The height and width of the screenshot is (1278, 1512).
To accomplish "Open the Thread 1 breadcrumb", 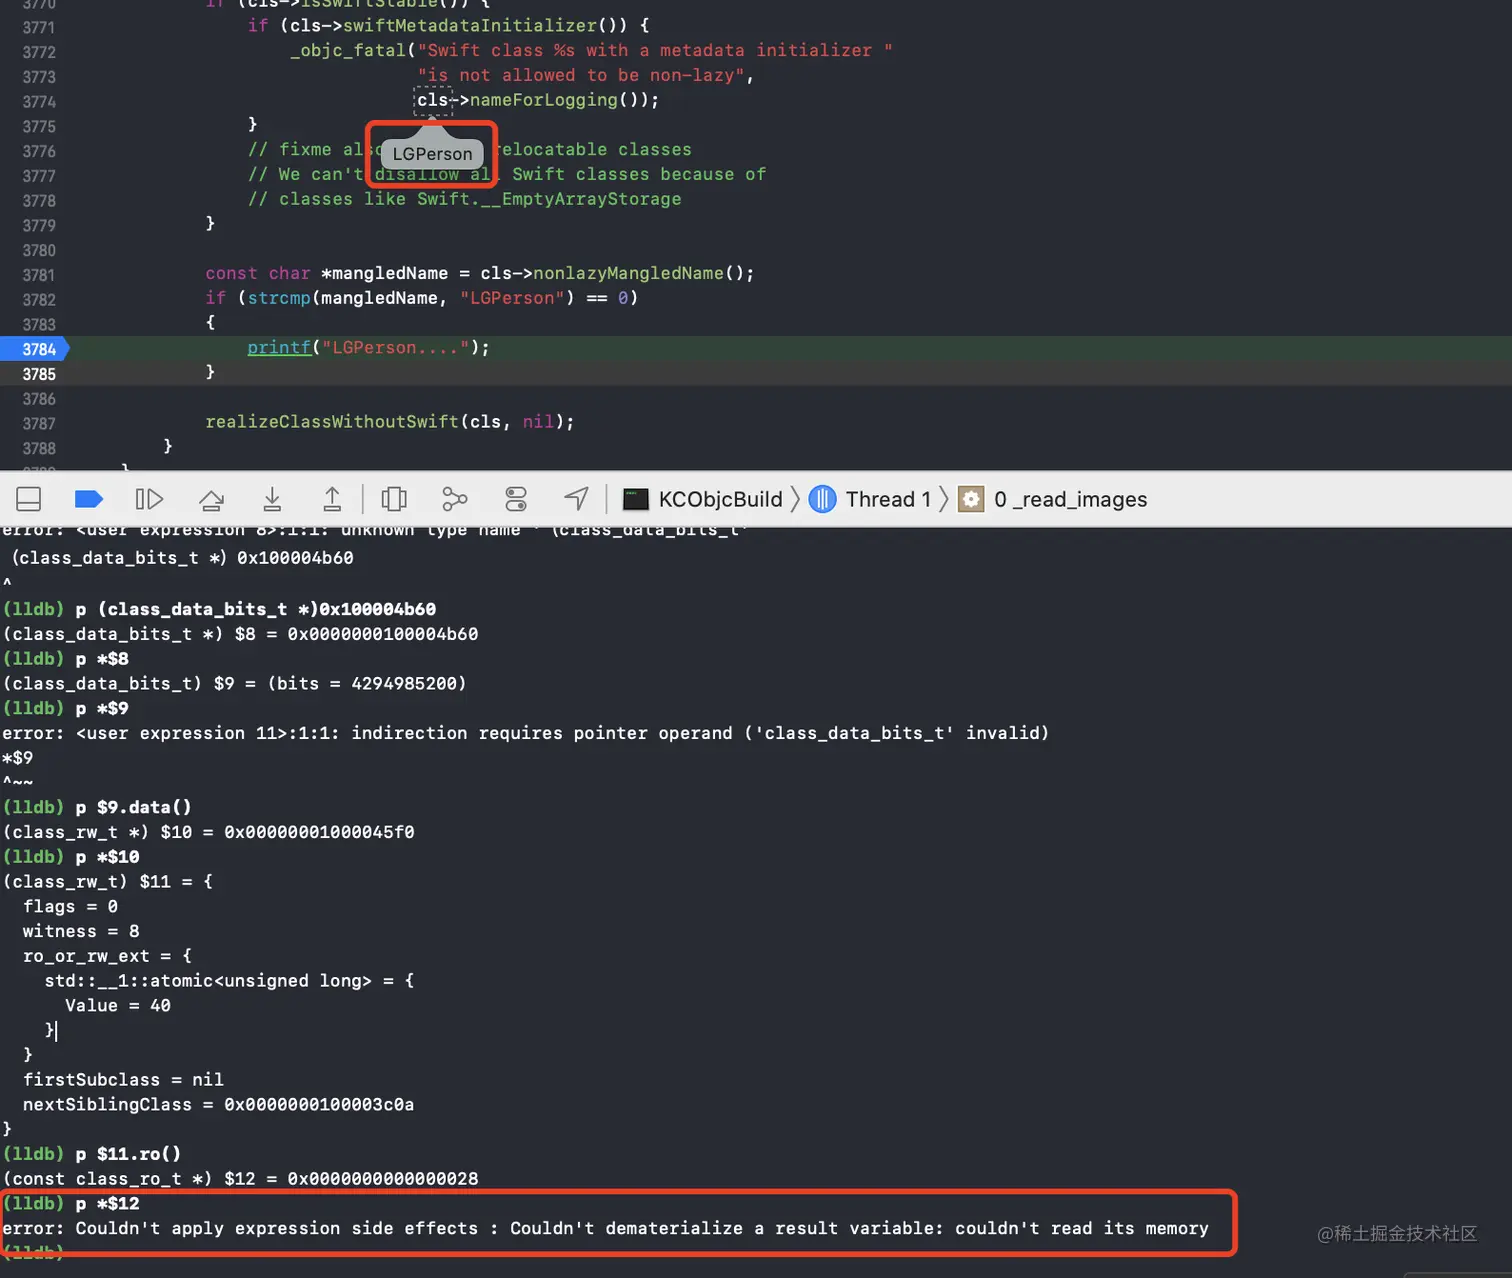I will coord(870,499).
